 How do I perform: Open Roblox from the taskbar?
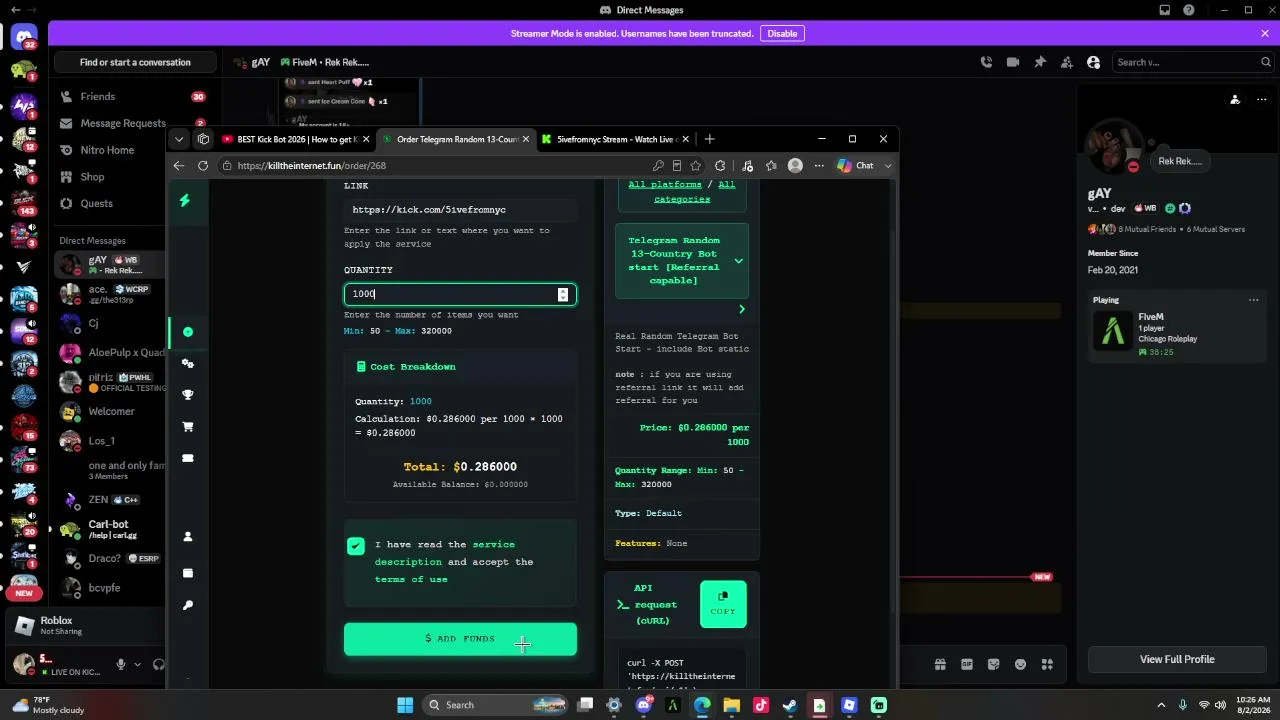(x=849, y=705)
